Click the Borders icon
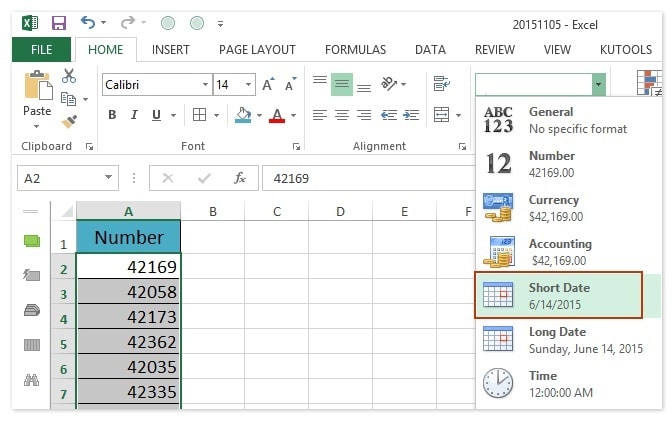The width and height of the screenshot is (672, 421). pyautogui.click(x=200, y=115)
